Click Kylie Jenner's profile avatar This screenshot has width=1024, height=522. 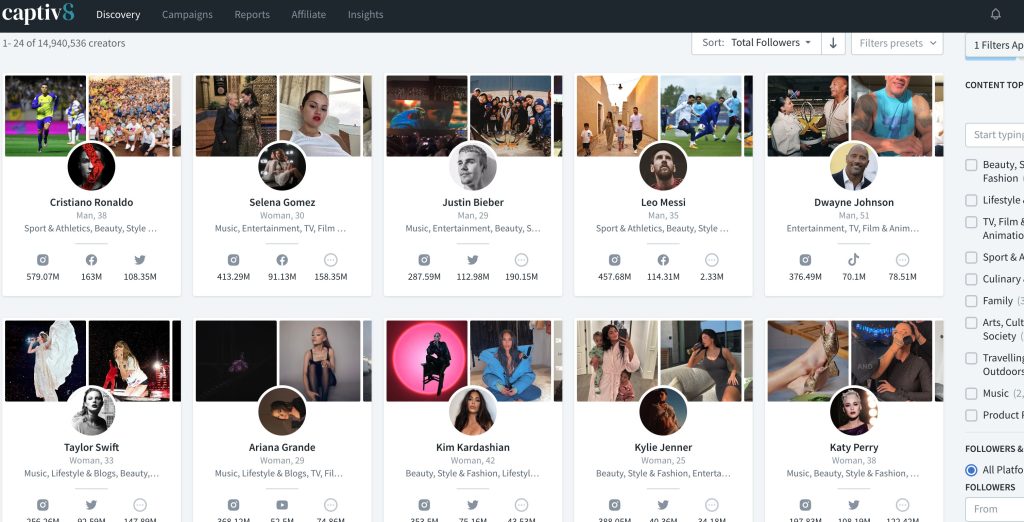click(664, 411)
